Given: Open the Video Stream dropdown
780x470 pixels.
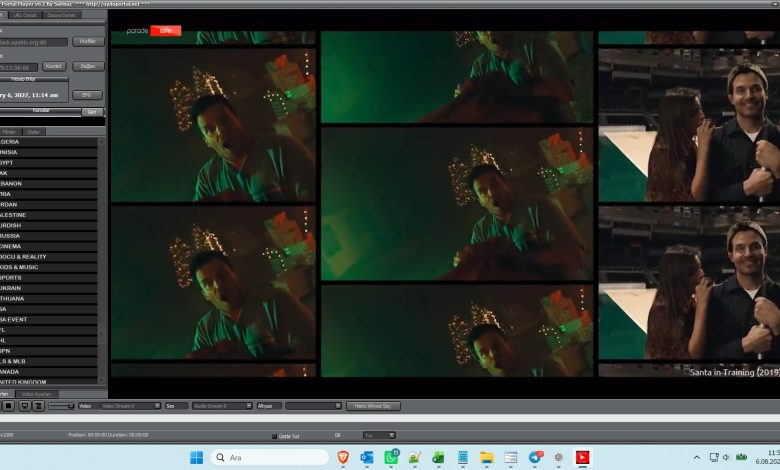Looking at the screenshot, I should click(x=130, y=406).
